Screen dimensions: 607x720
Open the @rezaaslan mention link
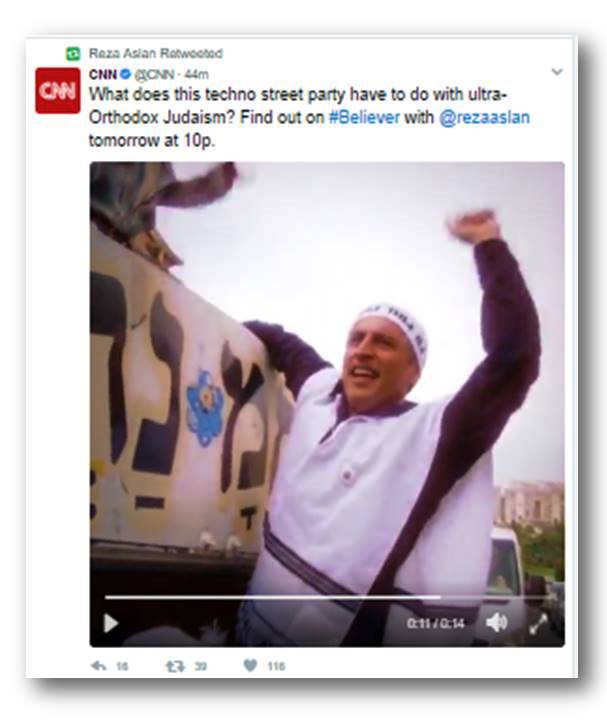pos(484,118)
